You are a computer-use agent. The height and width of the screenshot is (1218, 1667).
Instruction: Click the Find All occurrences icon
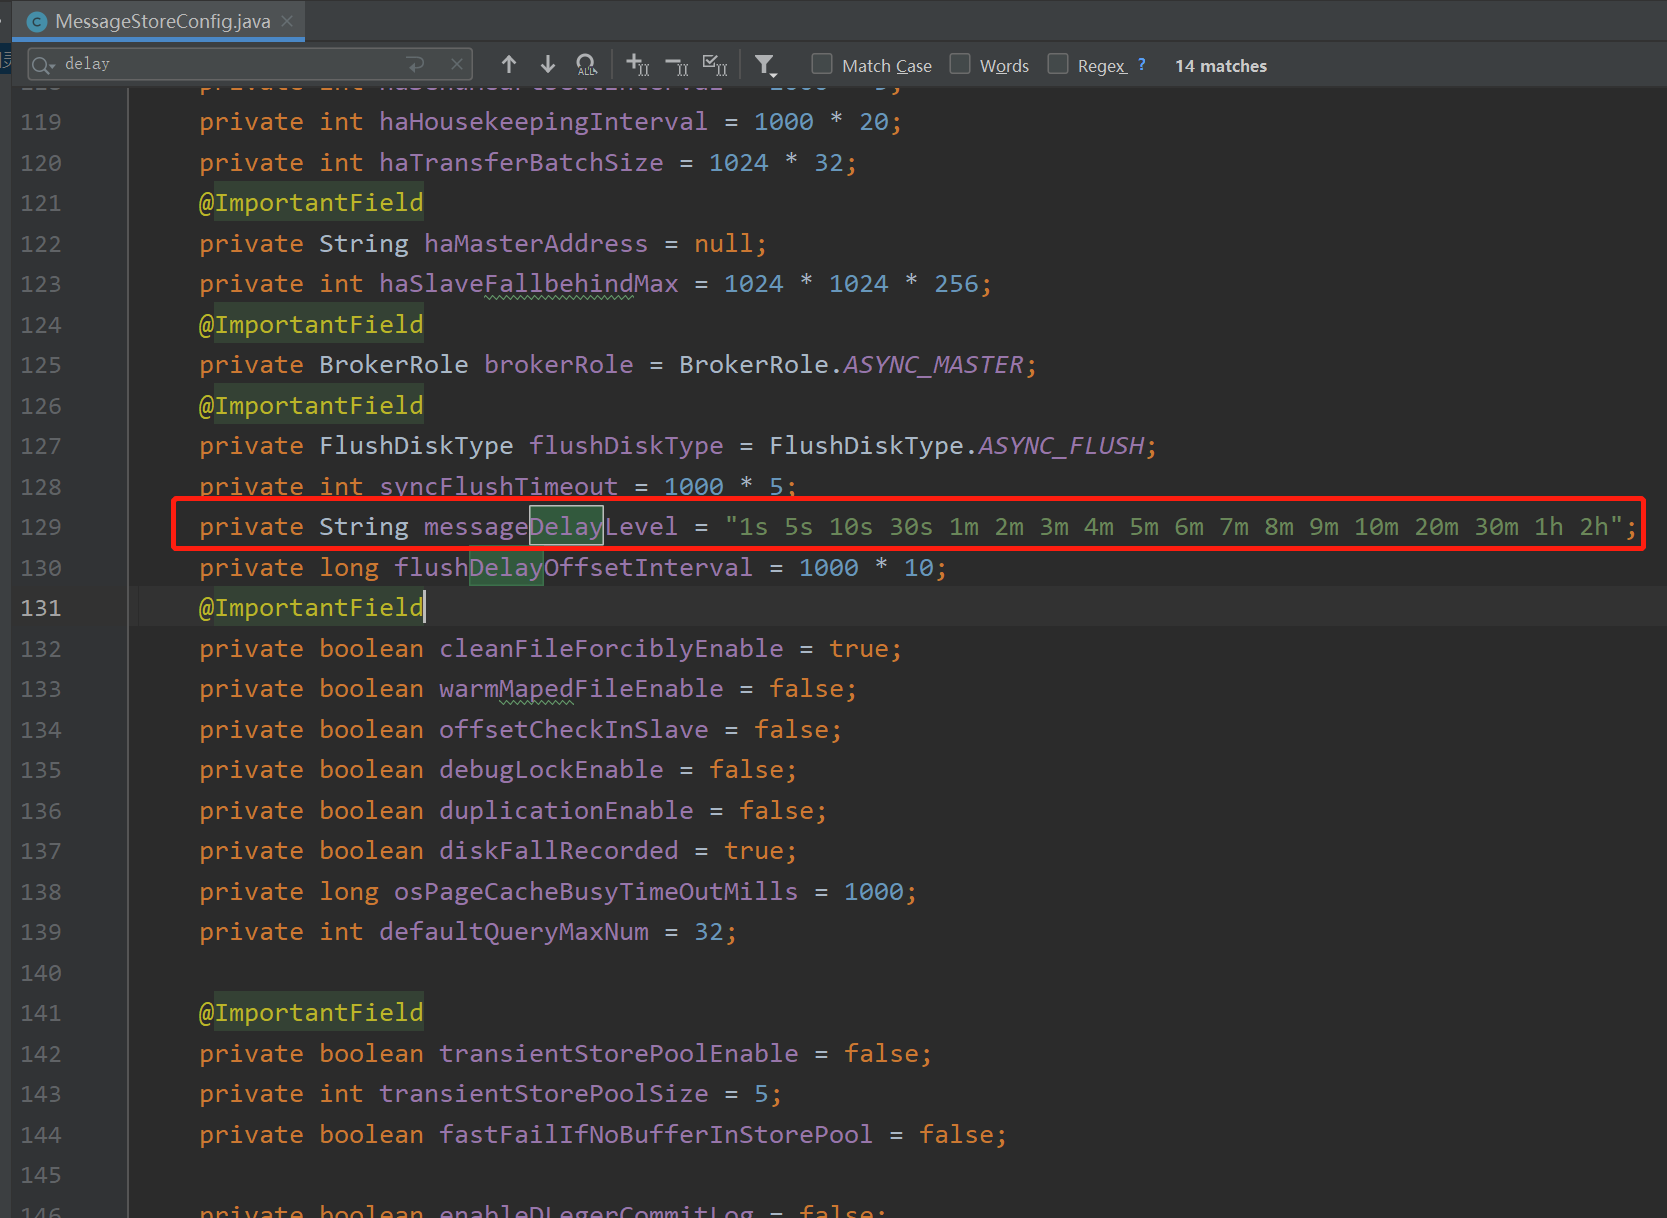[x=587, y=65]
